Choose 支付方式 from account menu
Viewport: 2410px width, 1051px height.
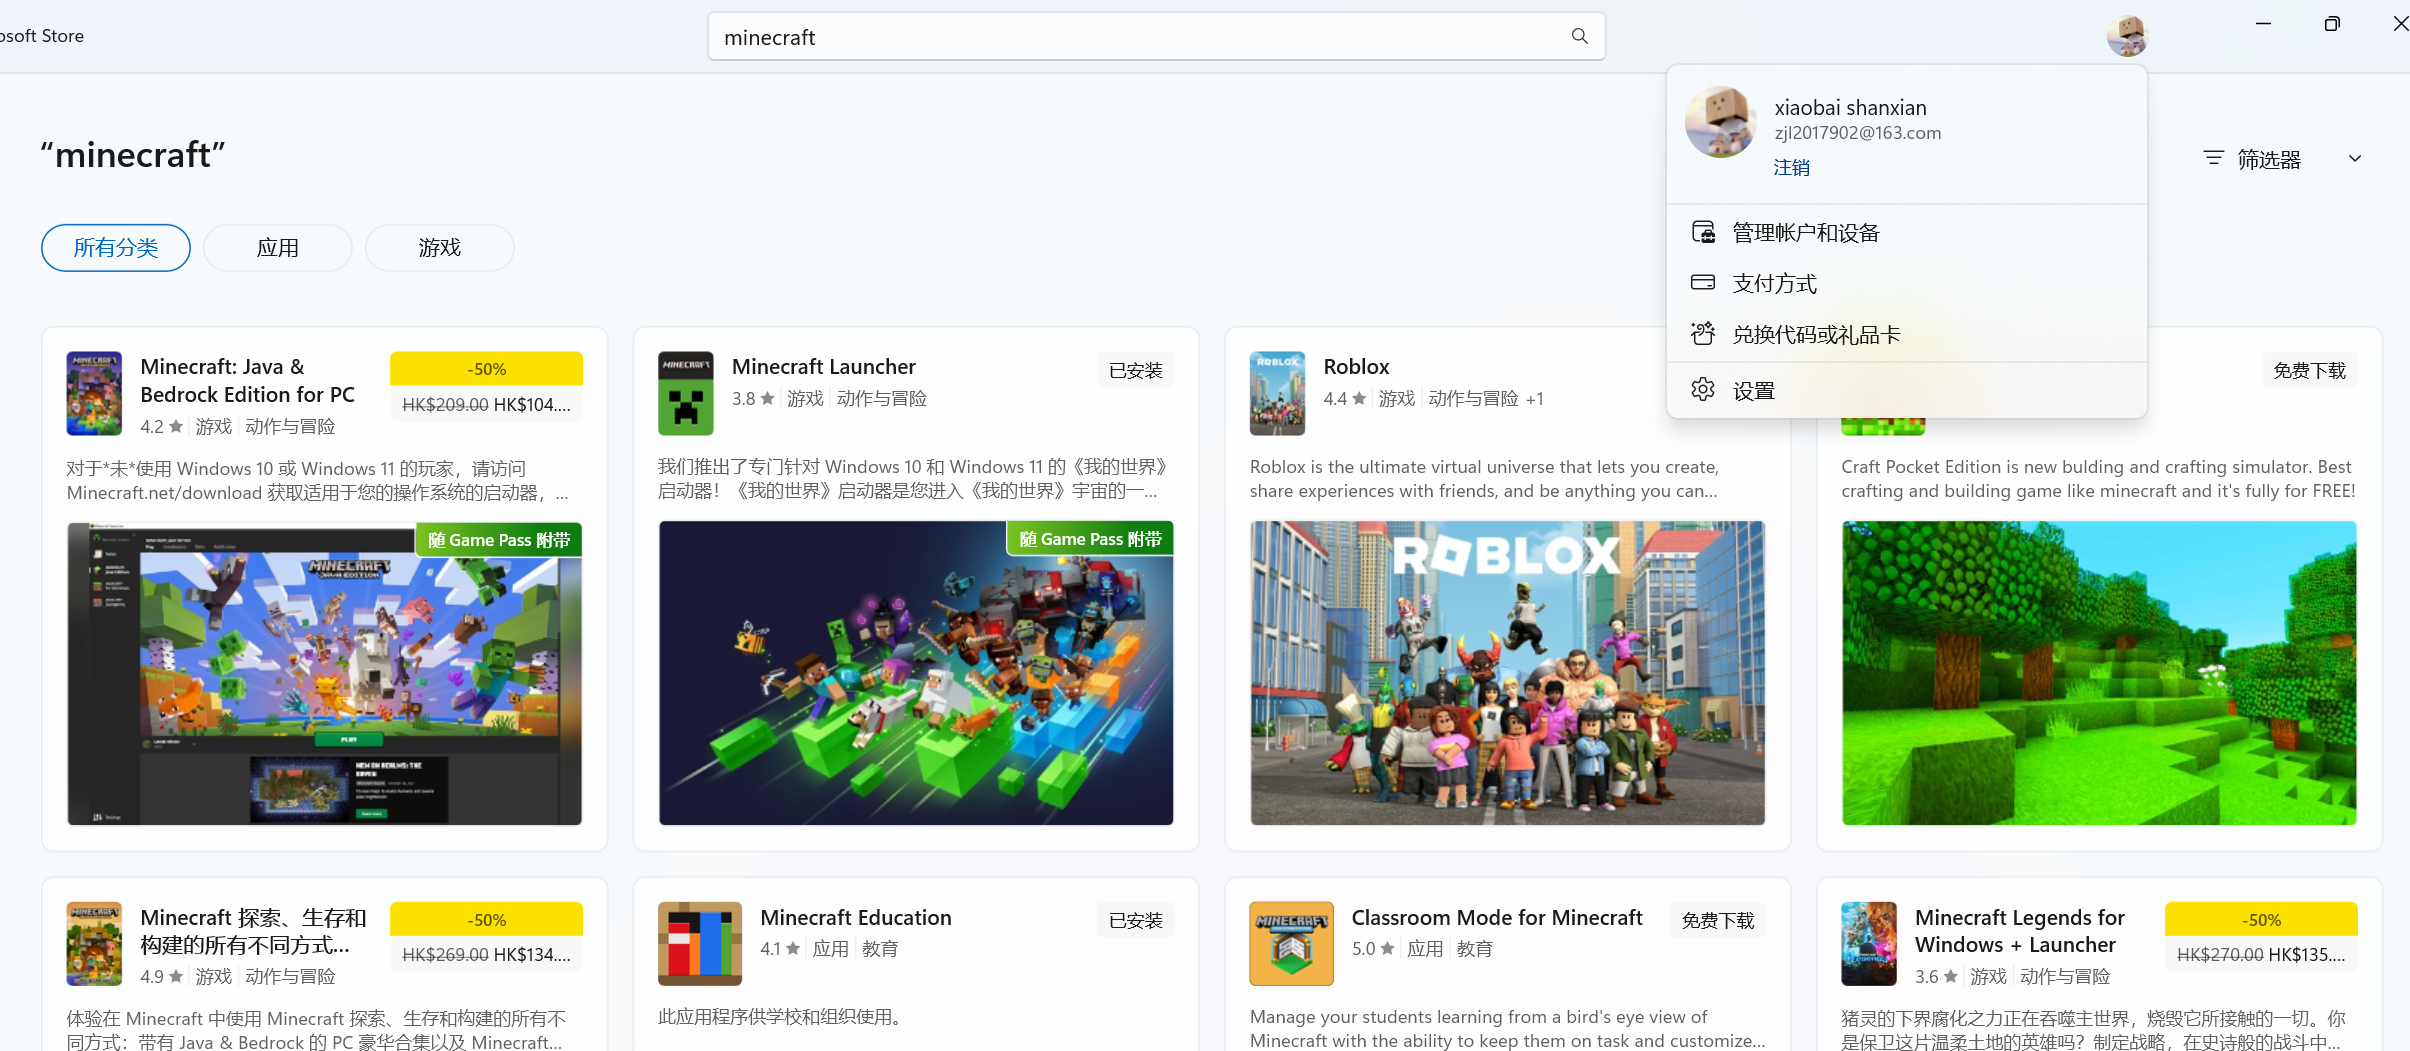[1907, 283]
